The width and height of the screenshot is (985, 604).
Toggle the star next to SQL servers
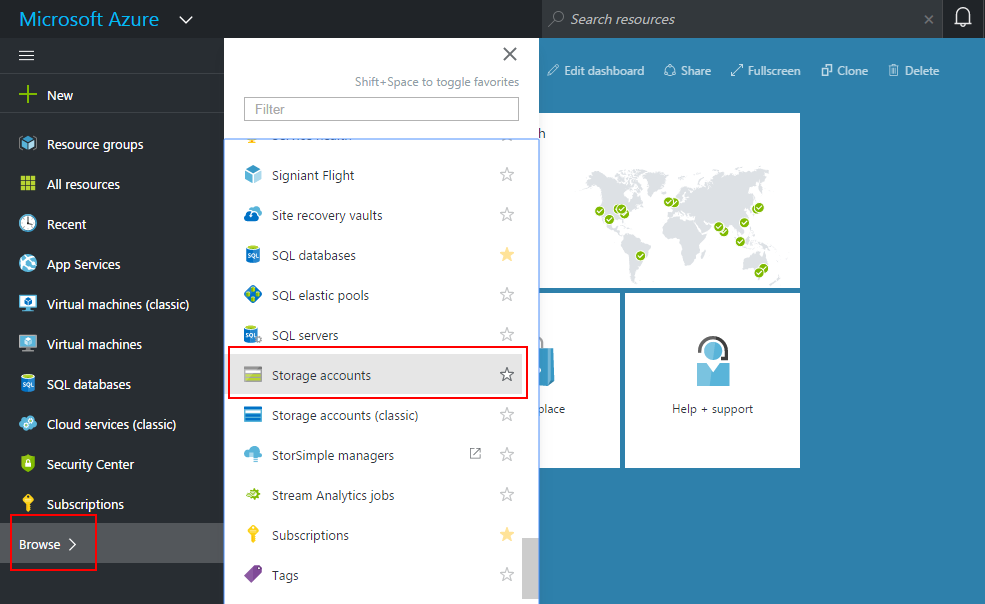(x=506, y=334)
